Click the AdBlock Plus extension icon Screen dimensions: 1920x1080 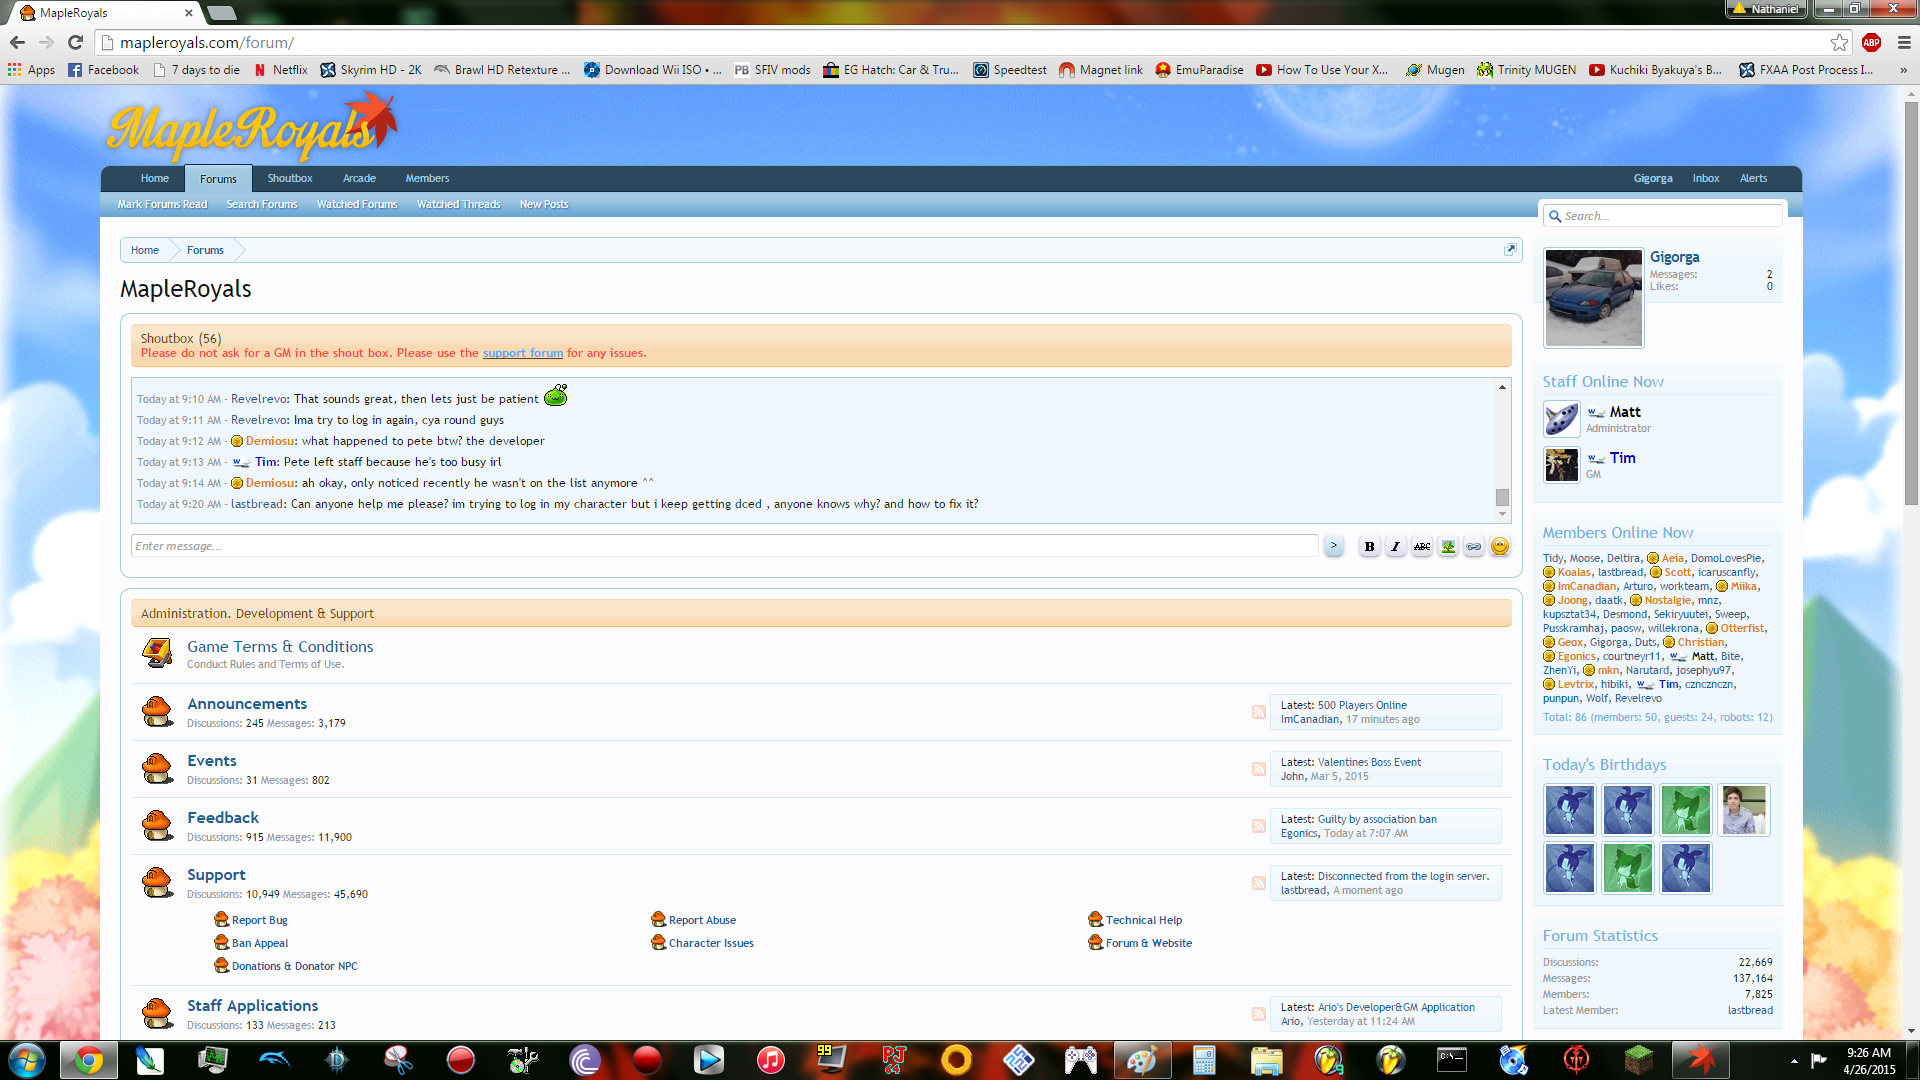(1871, 42)
